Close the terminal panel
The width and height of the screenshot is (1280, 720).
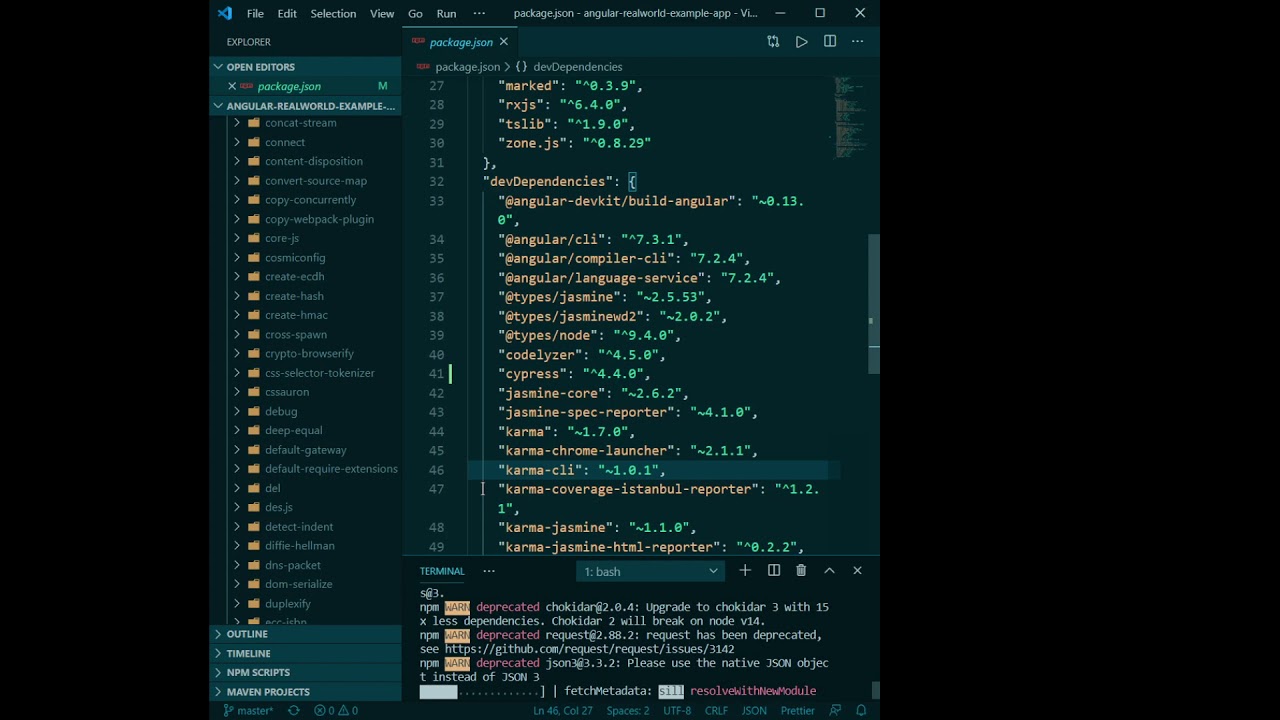(857, 571)
